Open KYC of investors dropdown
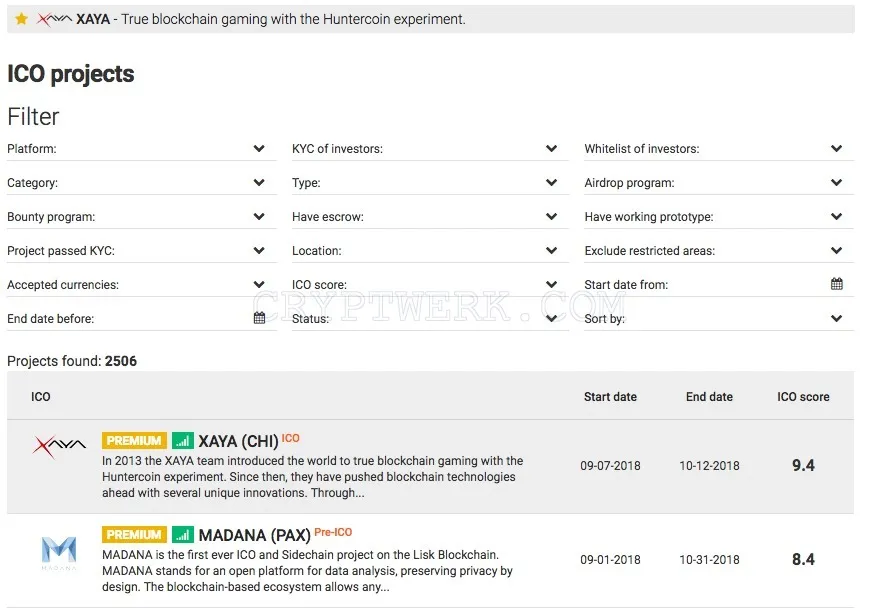Screen dimensions: 881x612 click(x=430, y=149)
